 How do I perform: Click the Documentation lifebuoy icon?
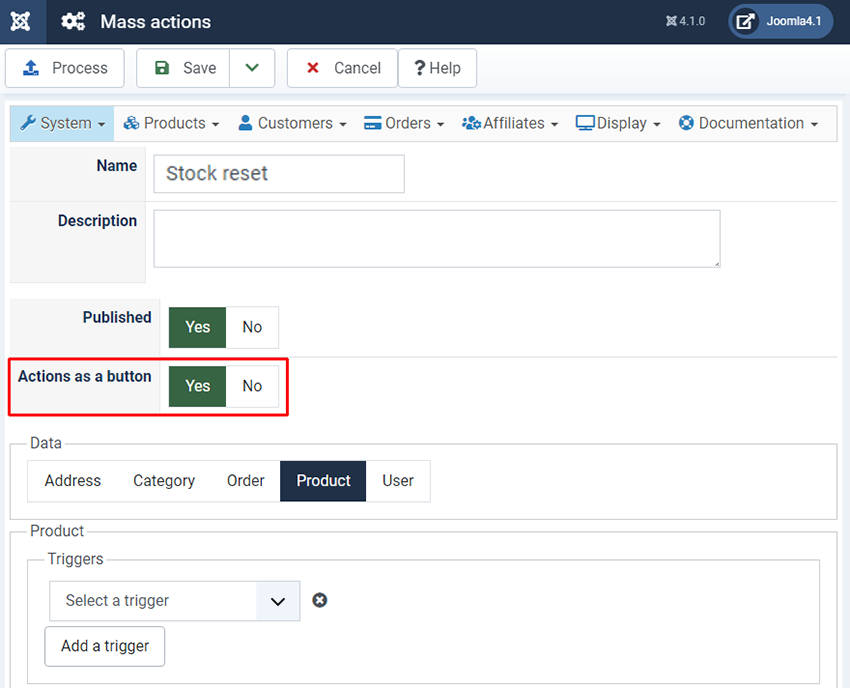(686, 123)
